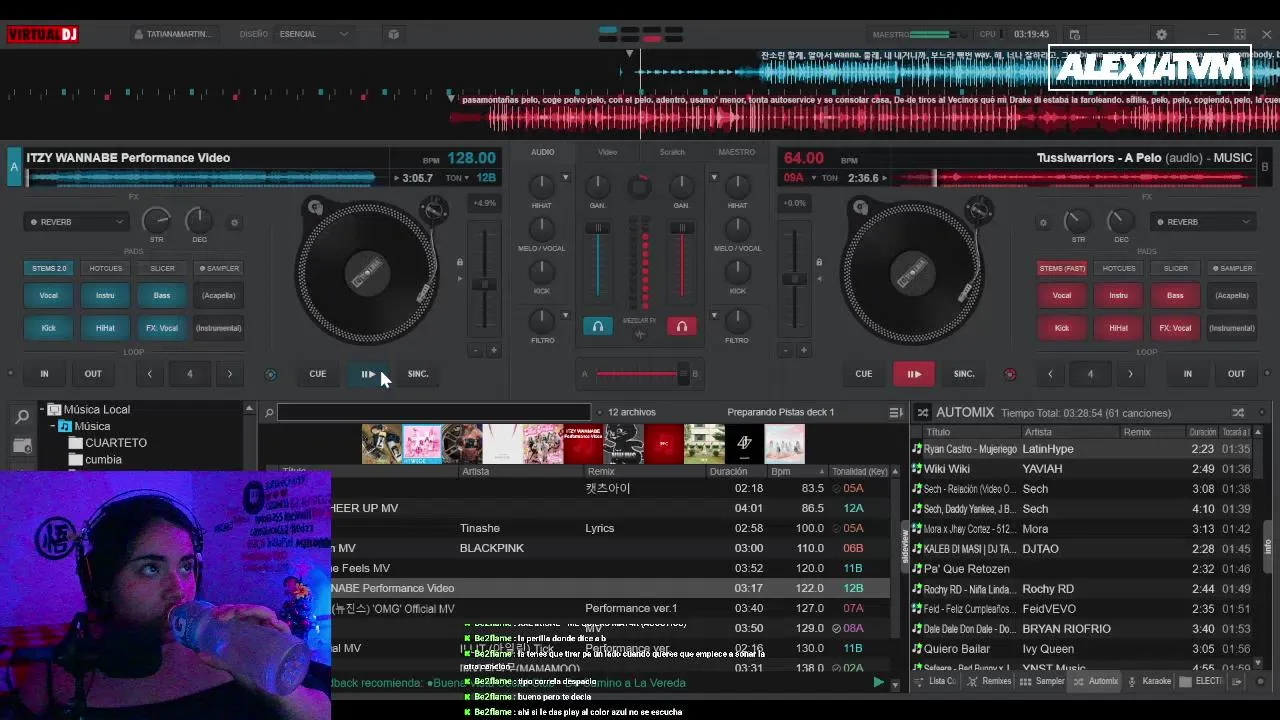Image resolution: width=1280 pixels, height=720 pixels.
Task: Toggle deck B FX: Vocal stem pad
Action: click(1175, 328)
